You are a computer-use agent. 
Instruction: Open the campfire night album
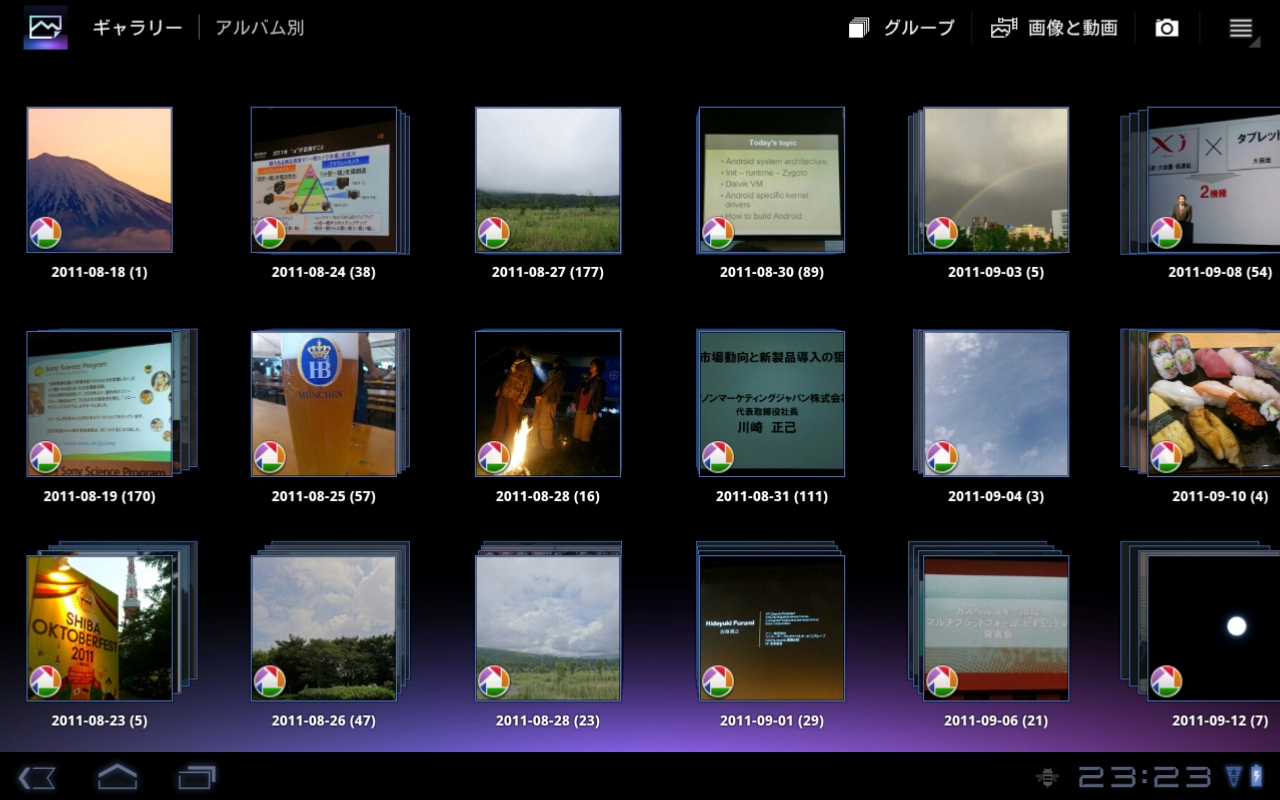[548, 404]
